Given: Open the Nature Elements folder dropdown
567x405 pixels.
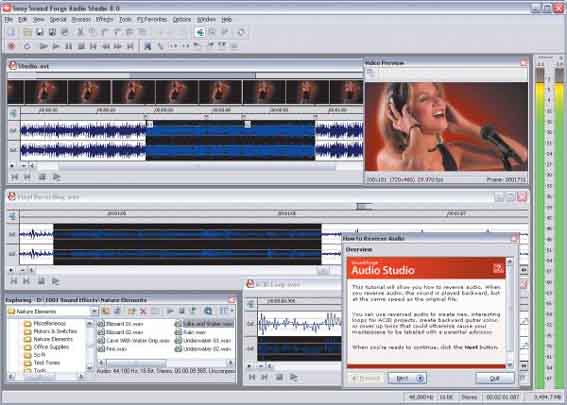Looking at the screenshot, I should (94, 311).
